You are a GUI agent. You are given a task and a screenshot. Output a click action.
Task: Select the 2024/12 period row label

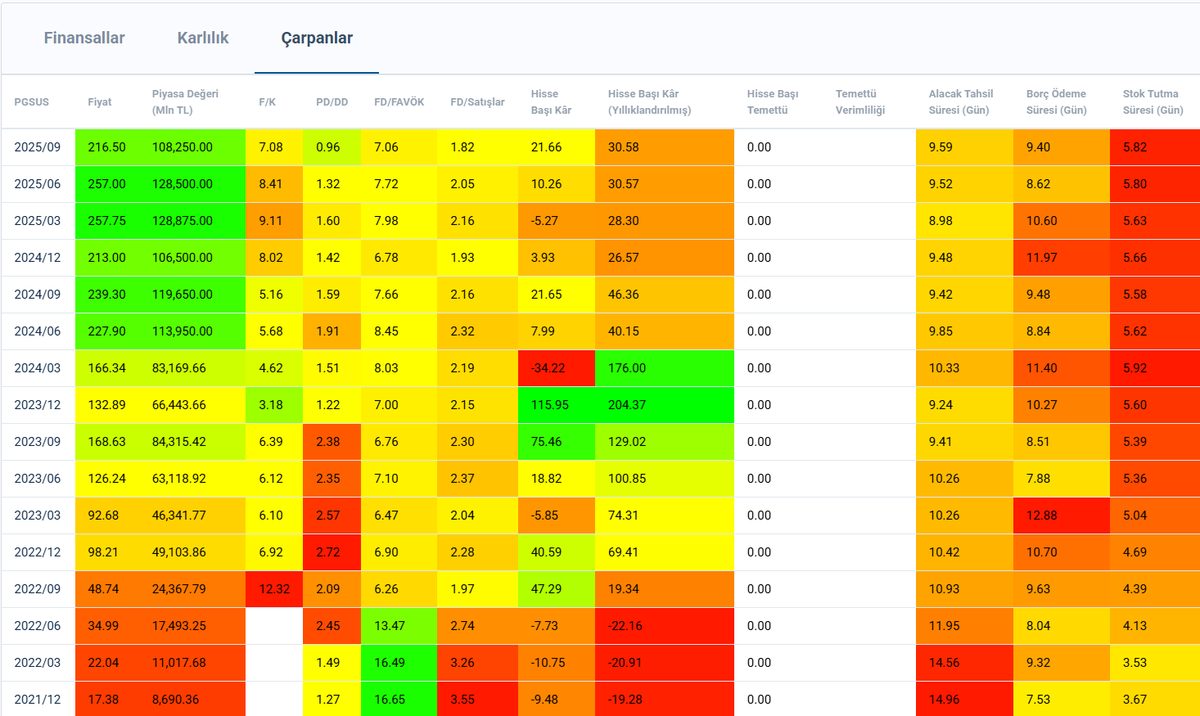[37, 258]
